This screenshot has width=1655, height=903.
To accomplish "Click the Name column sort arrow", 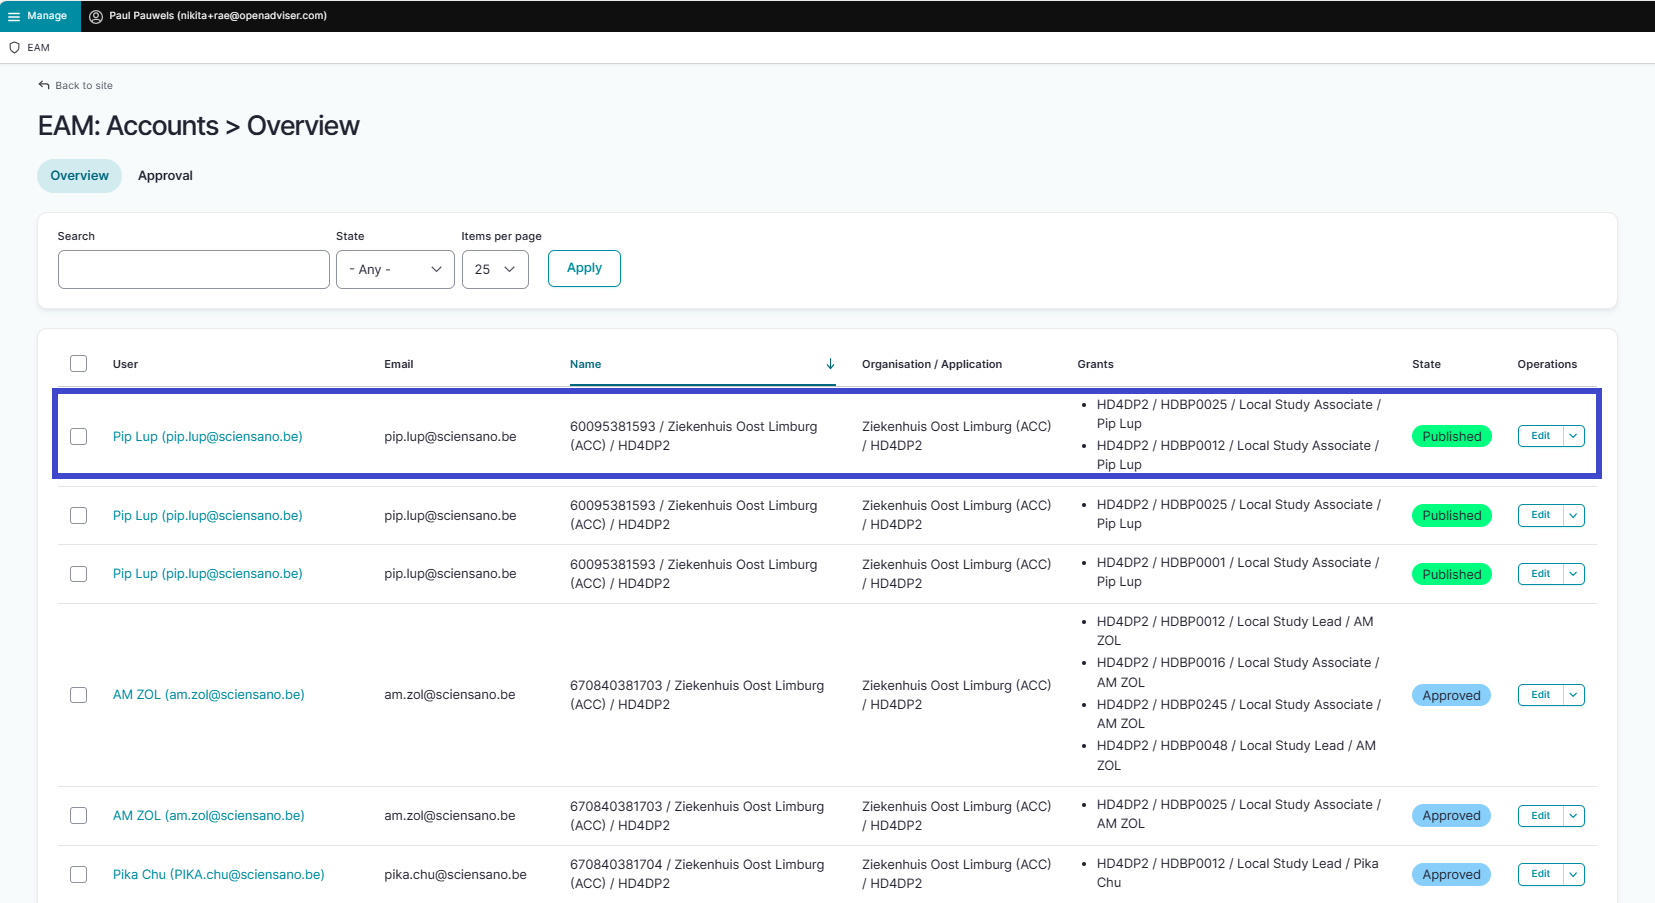I will [830, 364].
